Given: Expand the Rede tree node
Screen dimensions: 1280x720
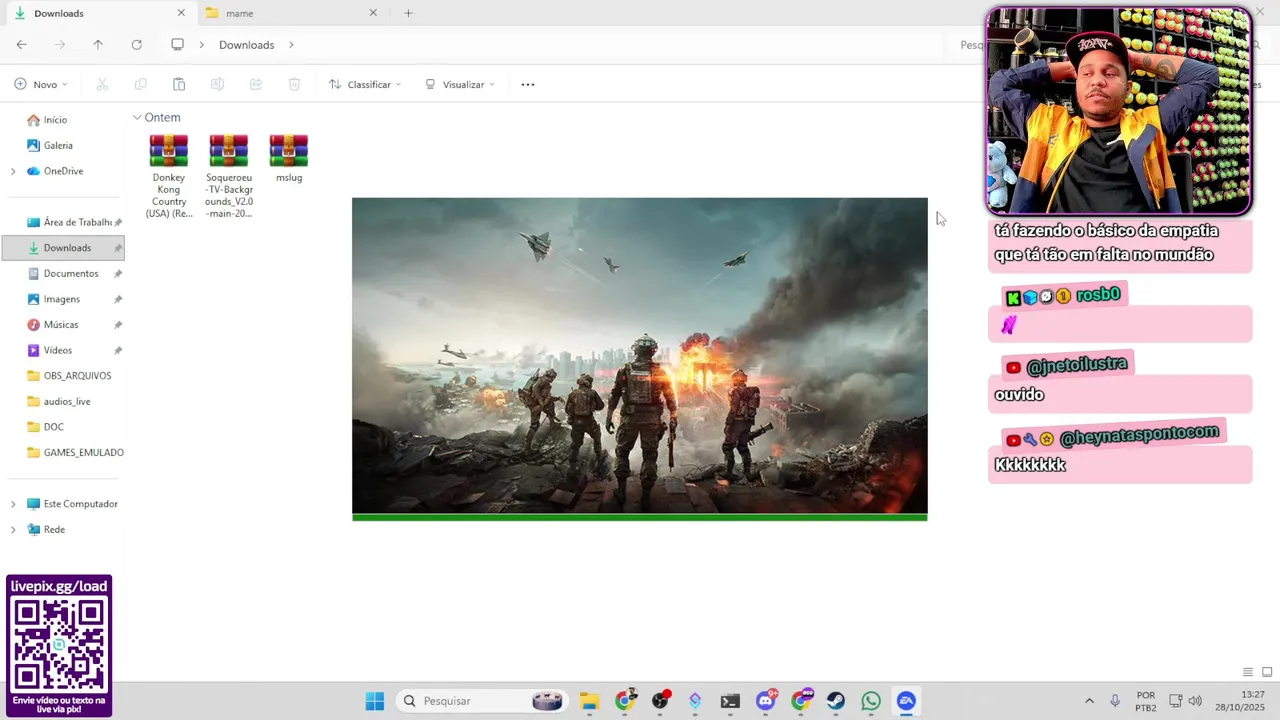Looking at the screenshot, I should (x=13, y=530).
